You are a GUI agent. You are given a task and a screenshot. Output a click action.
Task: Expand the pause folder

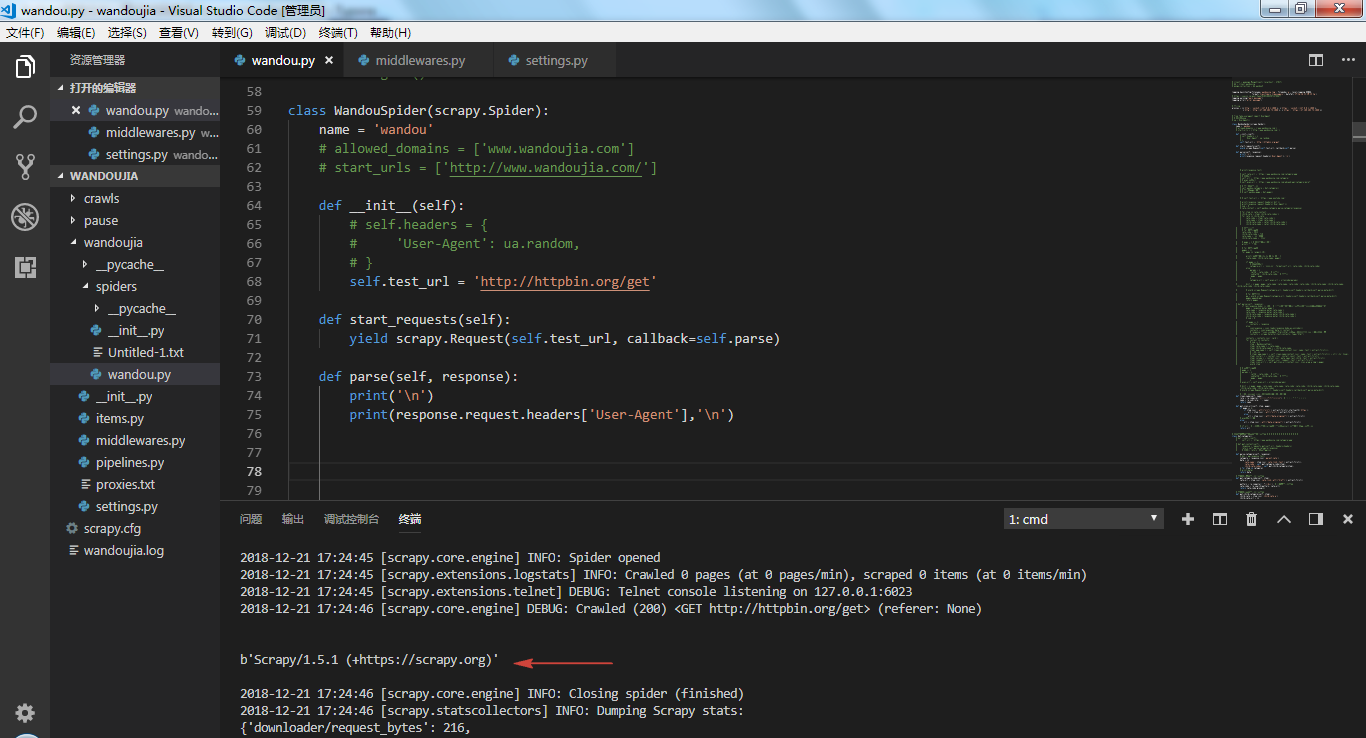135,220
